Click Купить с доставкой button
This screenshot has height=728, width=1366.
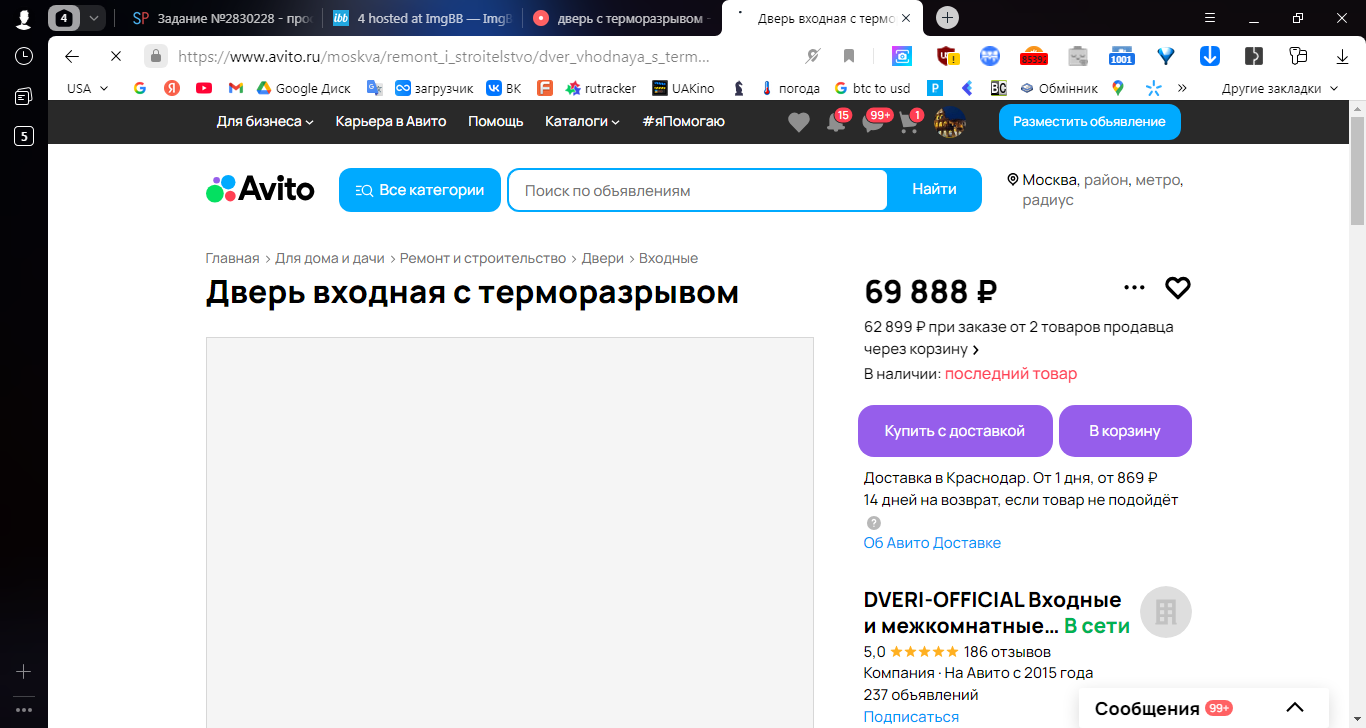[955, 431]
